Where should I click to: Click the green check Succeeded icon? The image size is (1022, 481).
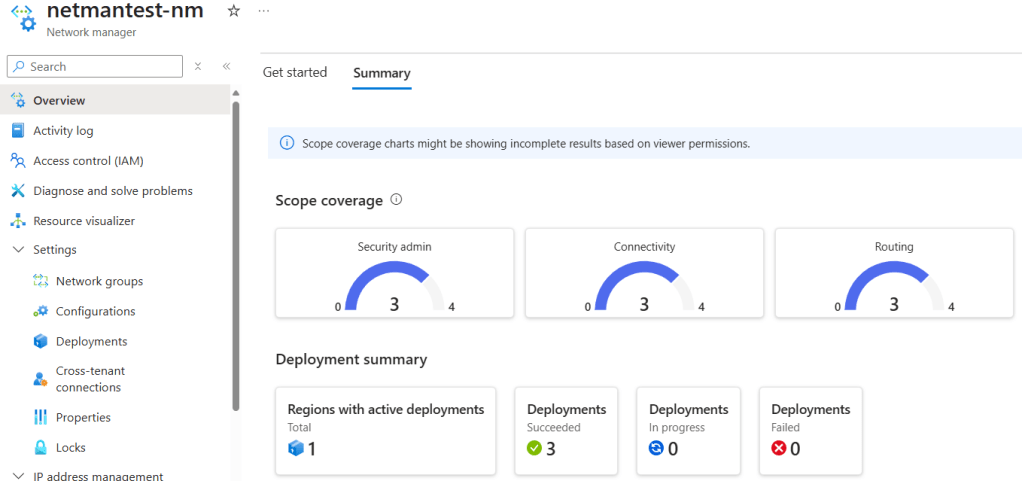pos(534,448)
